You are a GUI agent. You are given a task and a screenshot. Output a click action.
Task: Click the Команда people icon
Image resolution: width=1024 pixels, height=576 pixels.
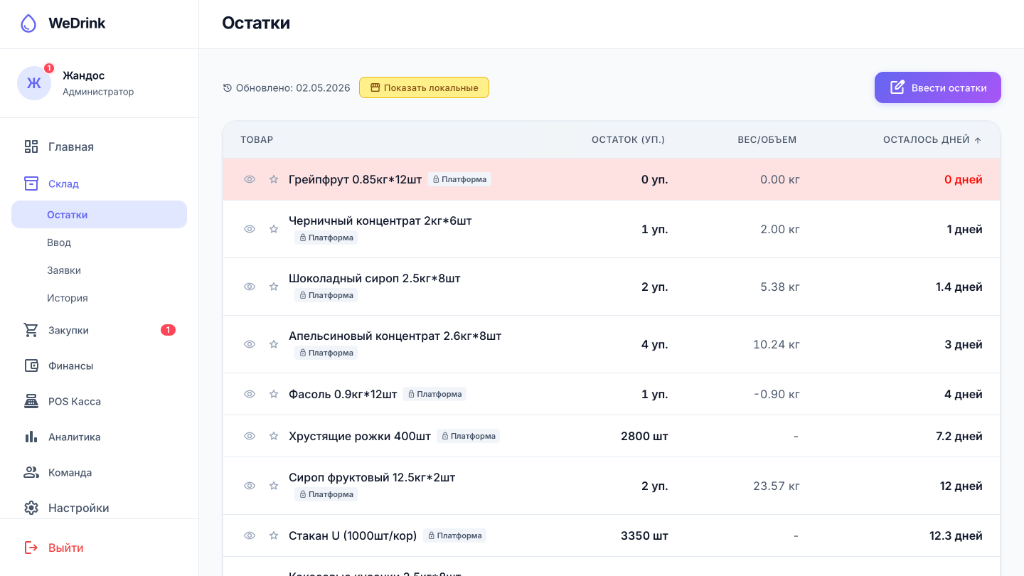point(31,473)
